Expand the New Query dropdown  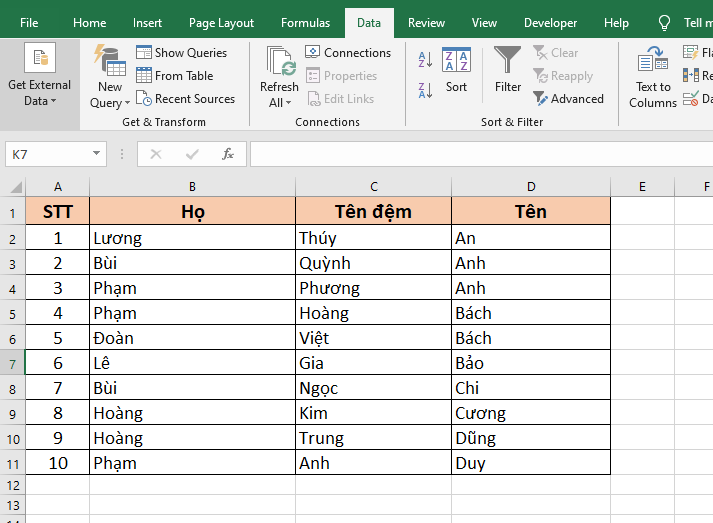[x=109, y=103]
